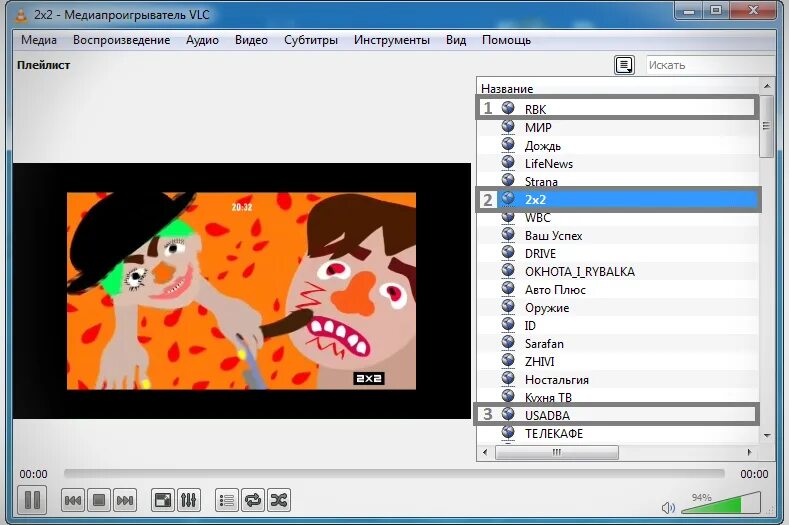Open the Медиа menu
The height and width of the screenshot is (525, 789).
click(39, 40)
